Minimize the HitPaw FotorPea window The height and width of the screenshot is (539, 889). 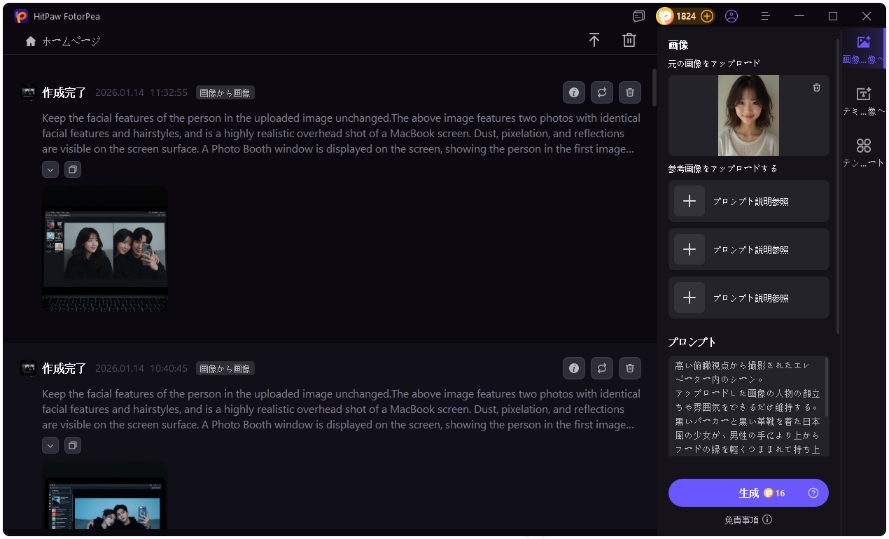coord(799,16)
